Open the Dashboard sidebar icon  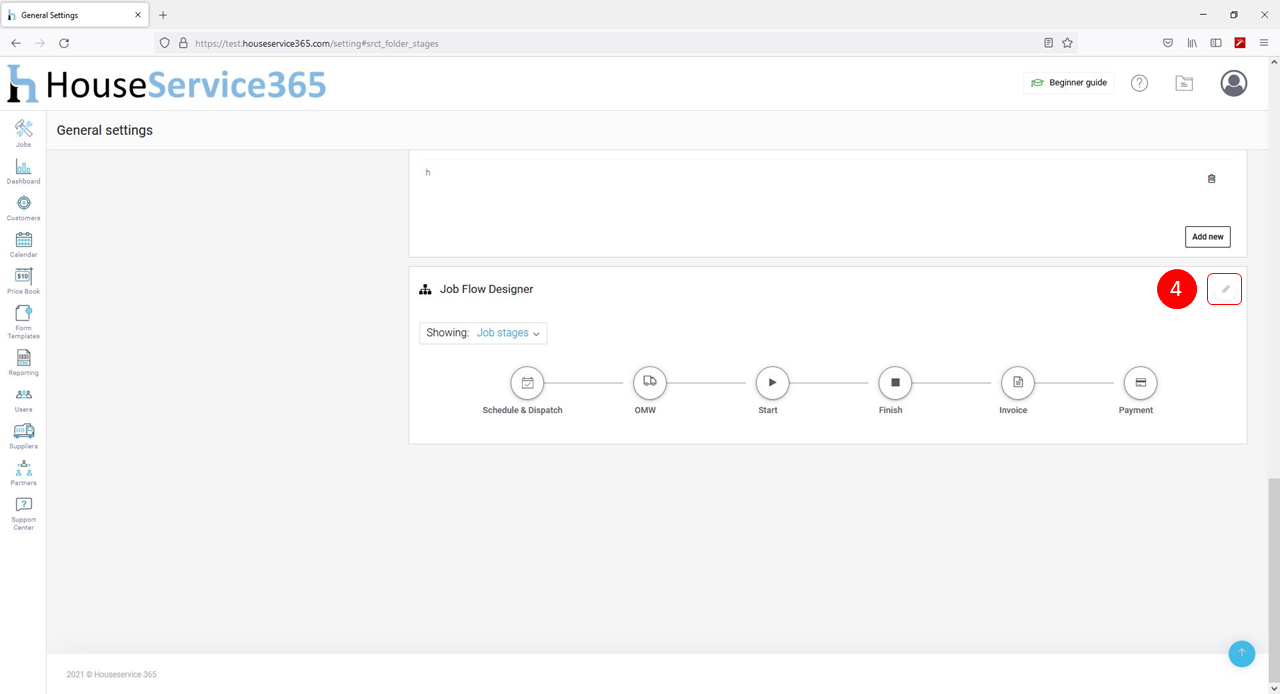click(x=23, y=169)
